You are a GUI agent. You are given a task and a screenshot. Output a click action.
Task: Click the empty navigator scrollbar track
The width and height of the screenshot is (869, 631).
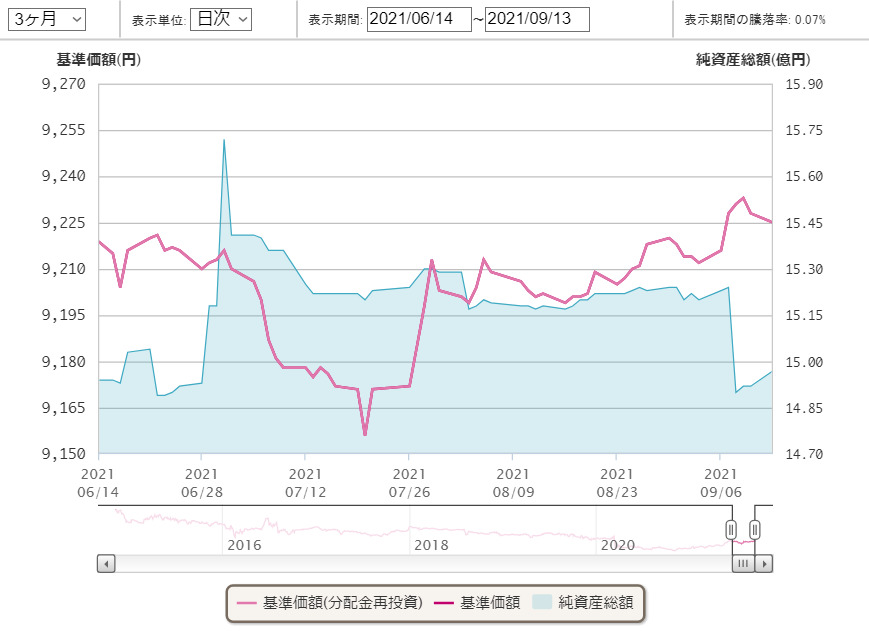(x=400, y=564)
